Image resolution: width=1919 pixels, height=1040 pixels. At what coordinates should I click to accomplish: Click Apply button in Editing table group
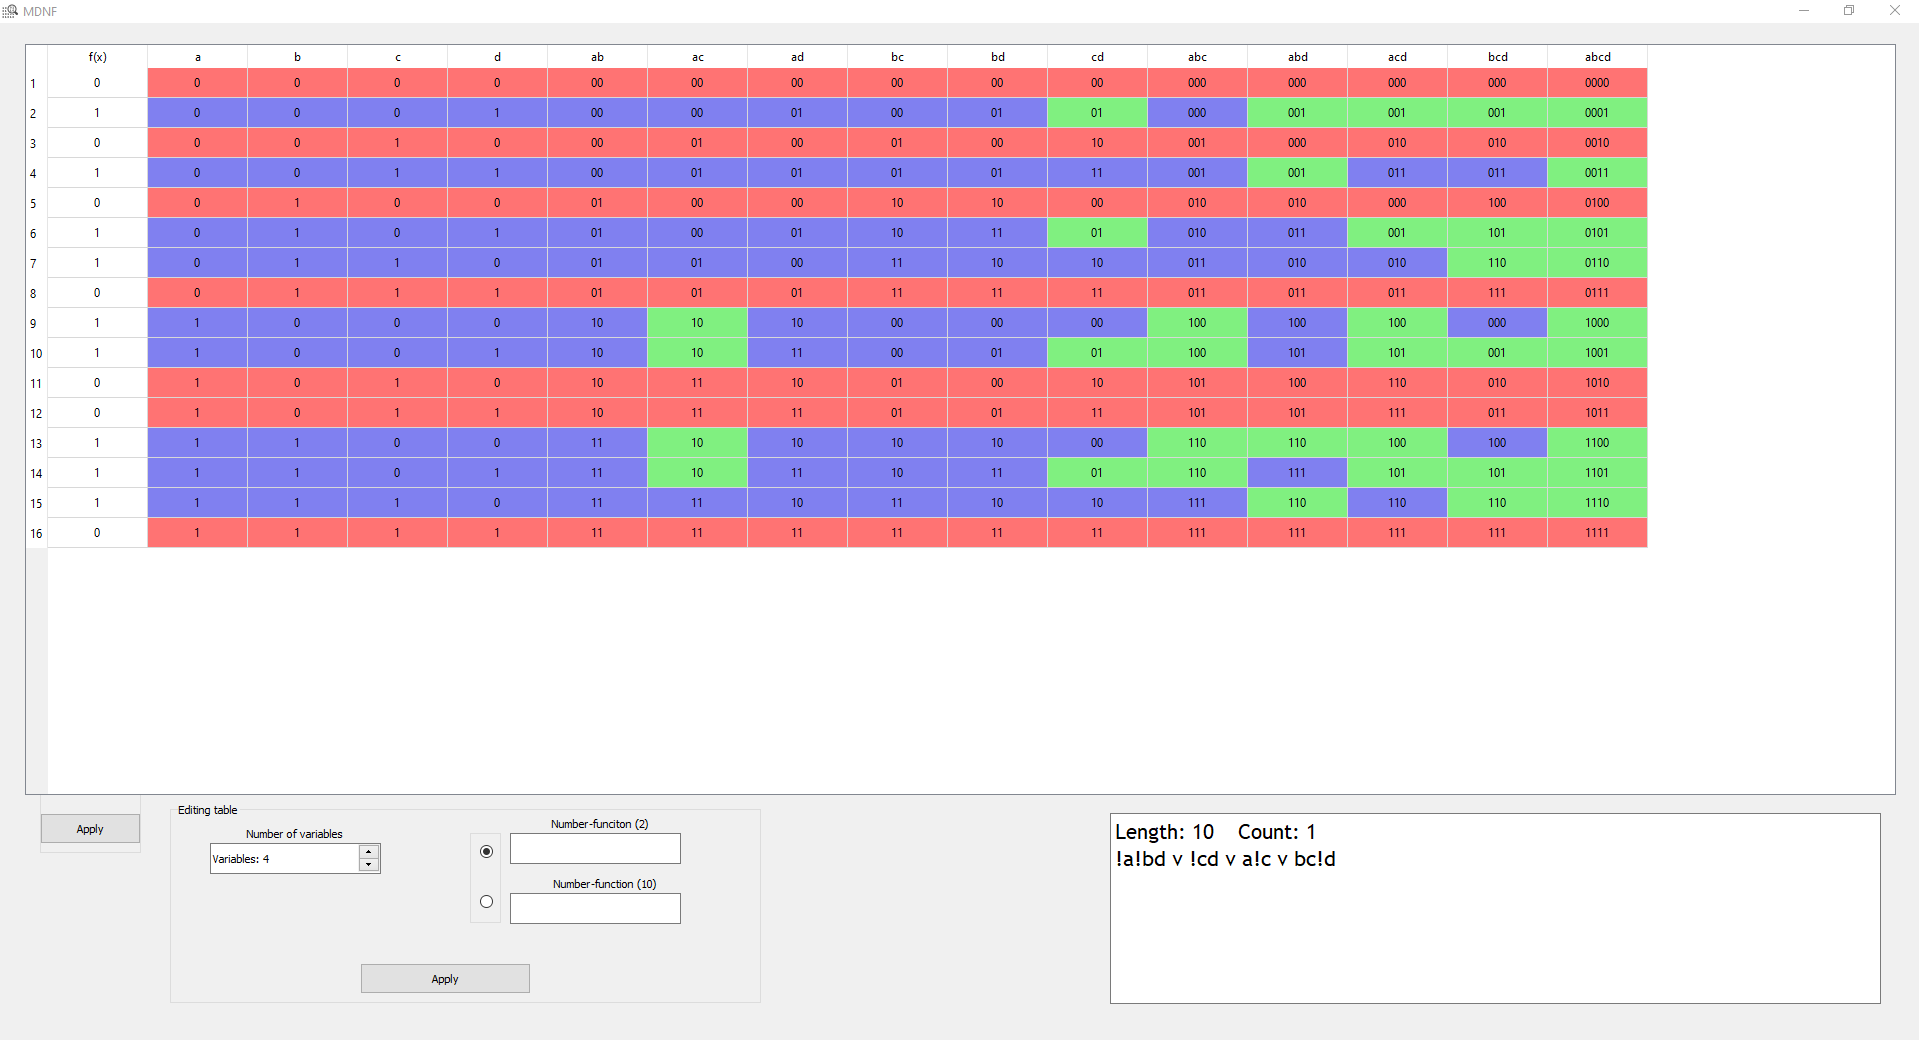tap(445, 979)
